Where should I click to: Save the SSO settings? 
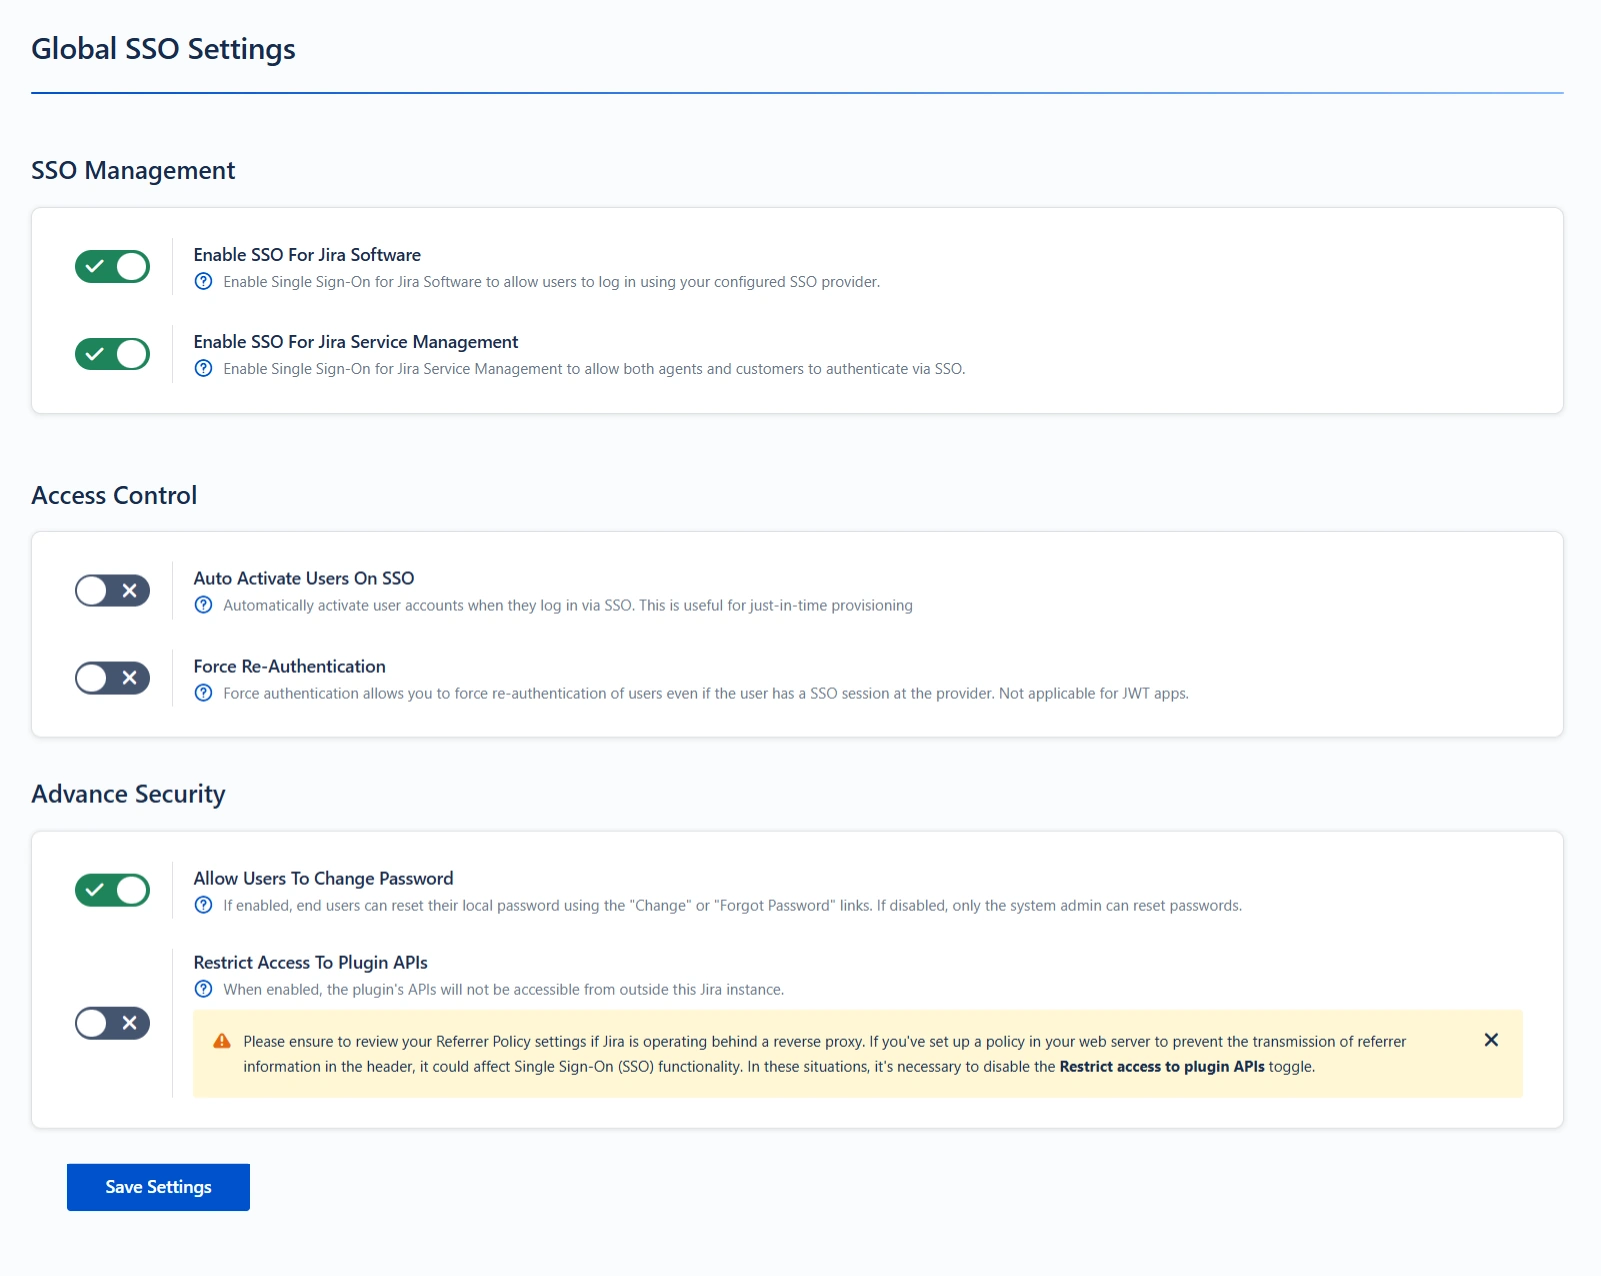pos(158,1187)
